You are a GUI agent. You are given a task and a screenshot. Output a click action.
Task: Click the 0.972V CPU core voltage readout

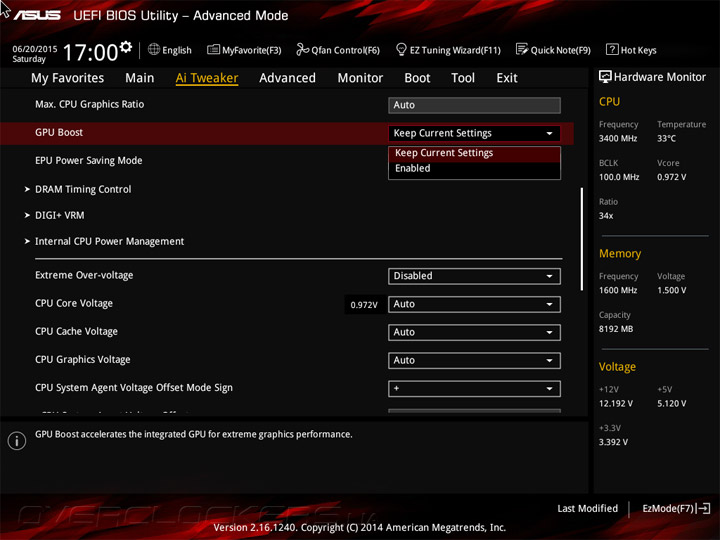point(364,305)
